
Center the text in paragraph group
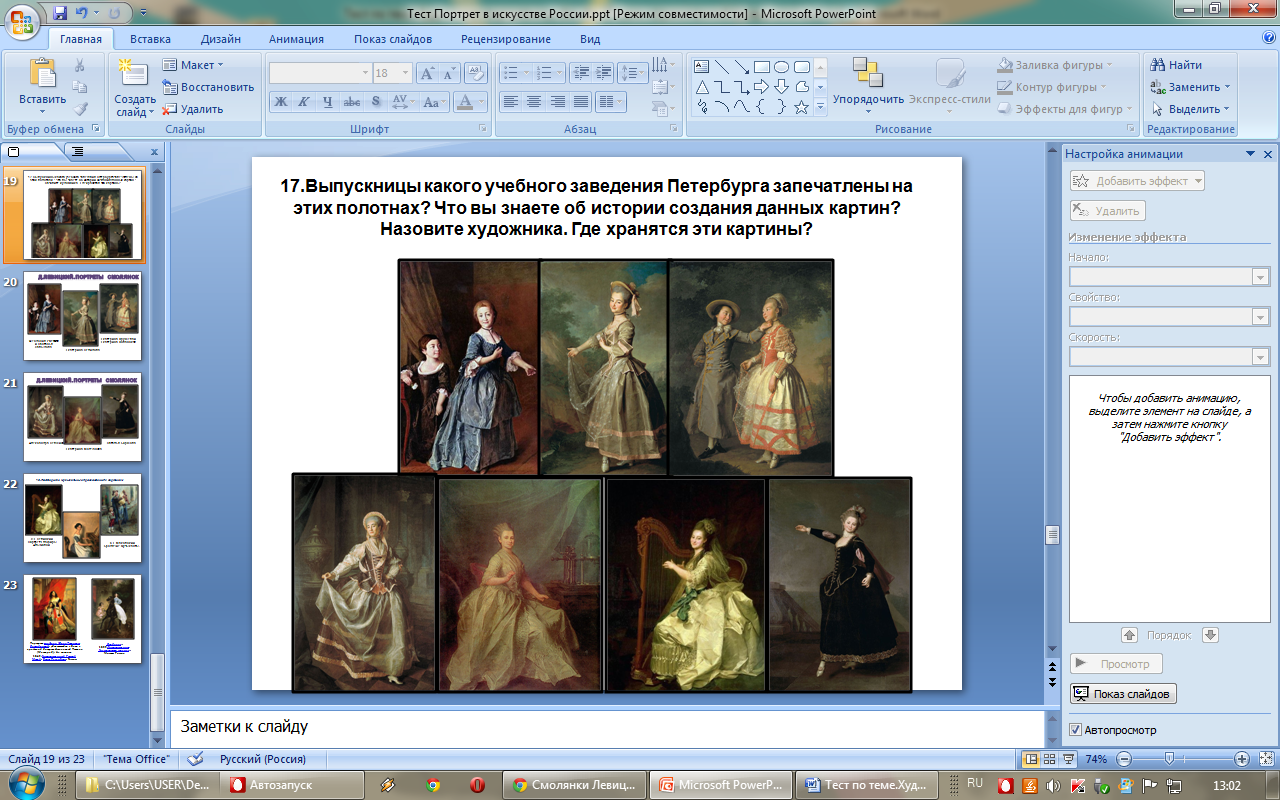point(534,102)
